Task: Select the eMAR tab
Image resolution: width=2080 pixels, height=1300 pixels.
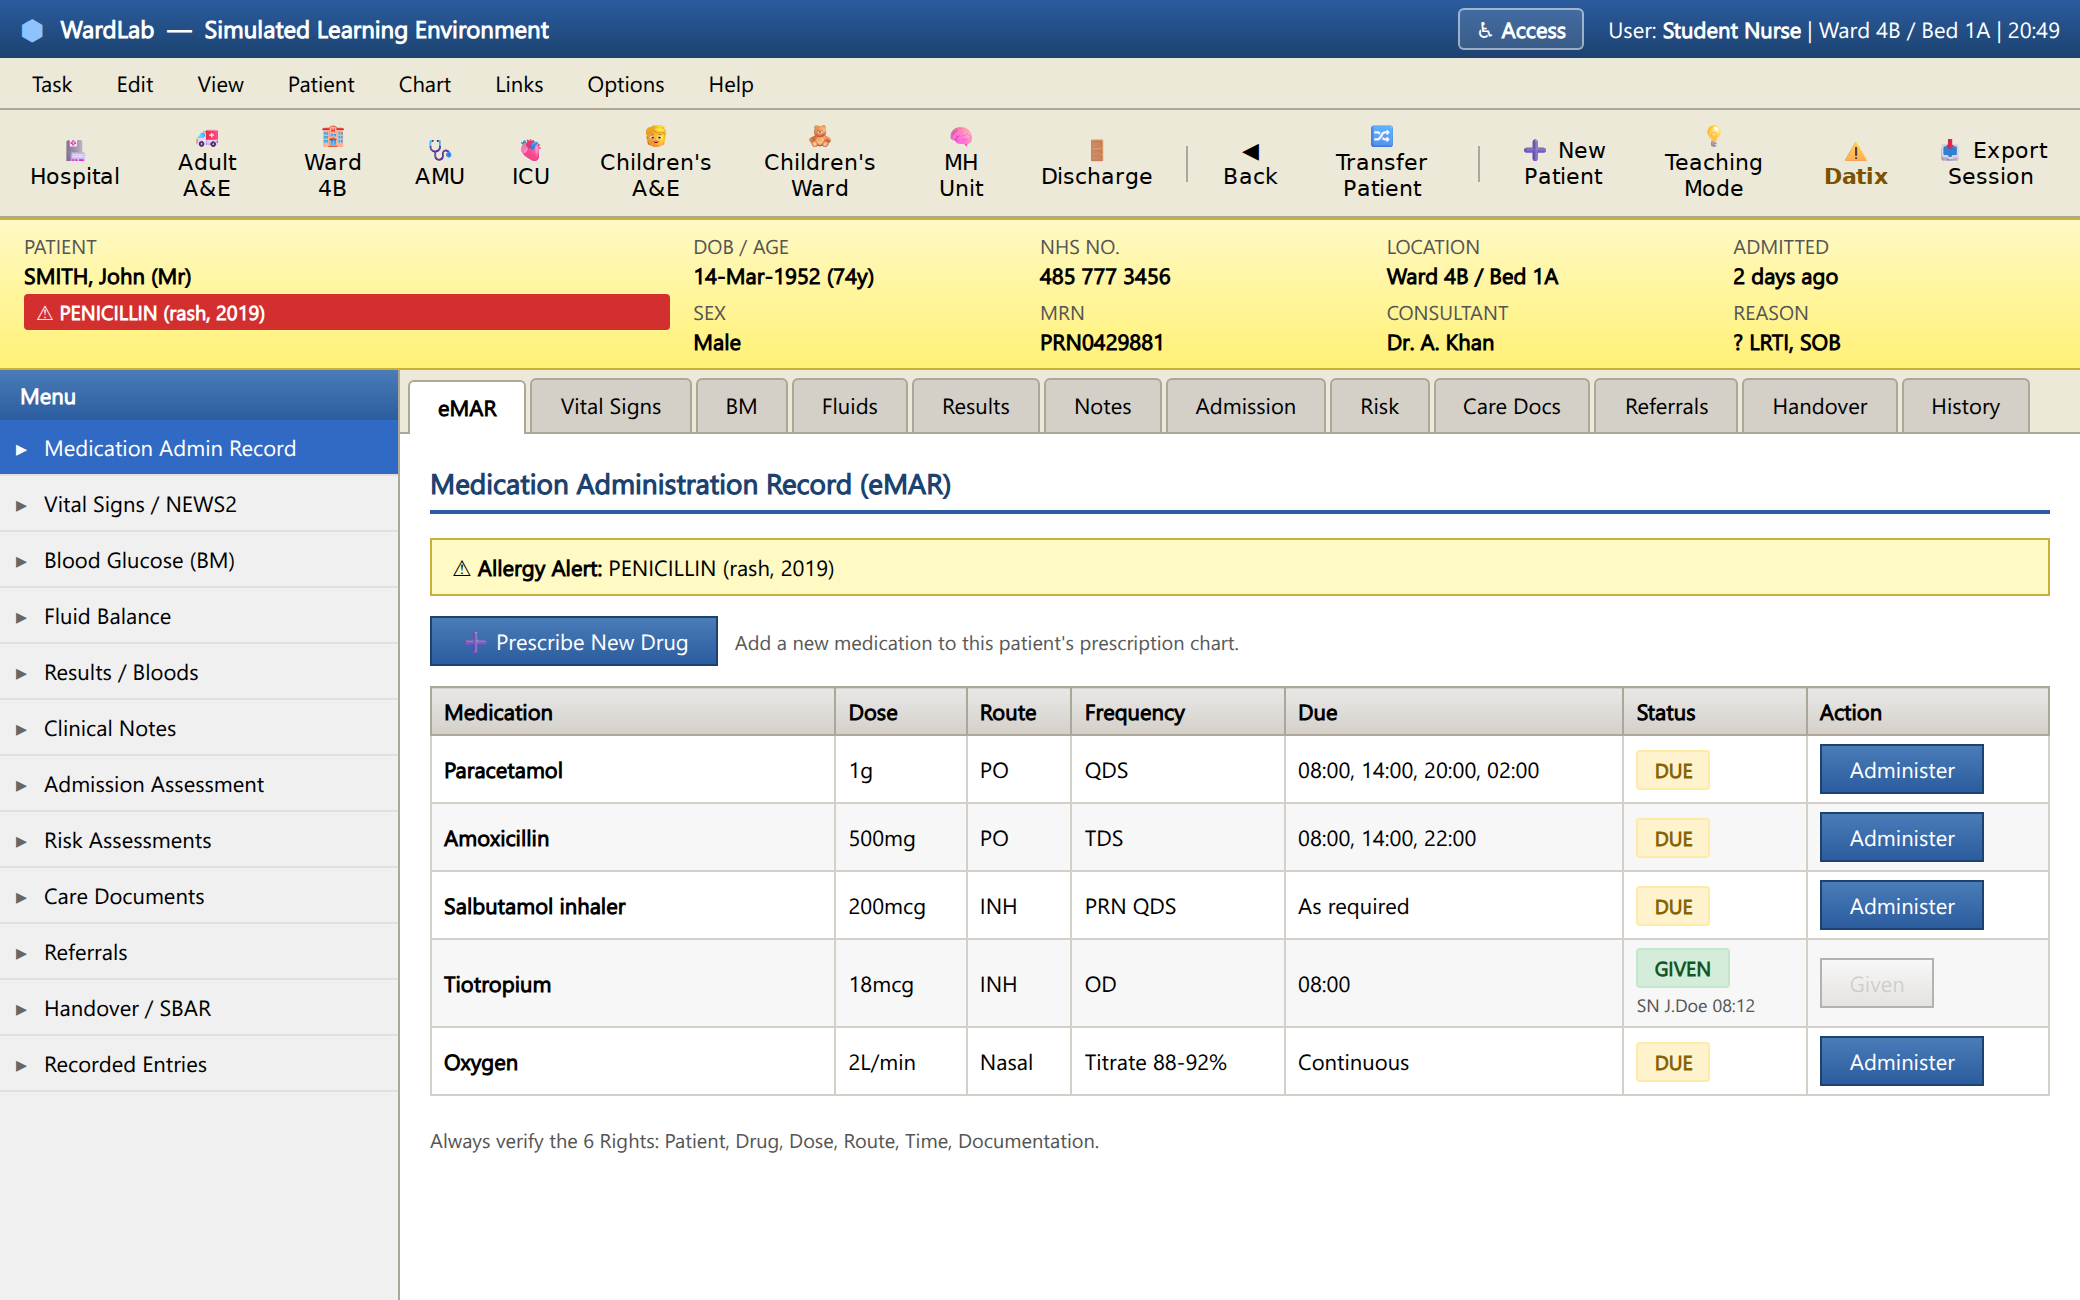Action: tap(467, 408)
